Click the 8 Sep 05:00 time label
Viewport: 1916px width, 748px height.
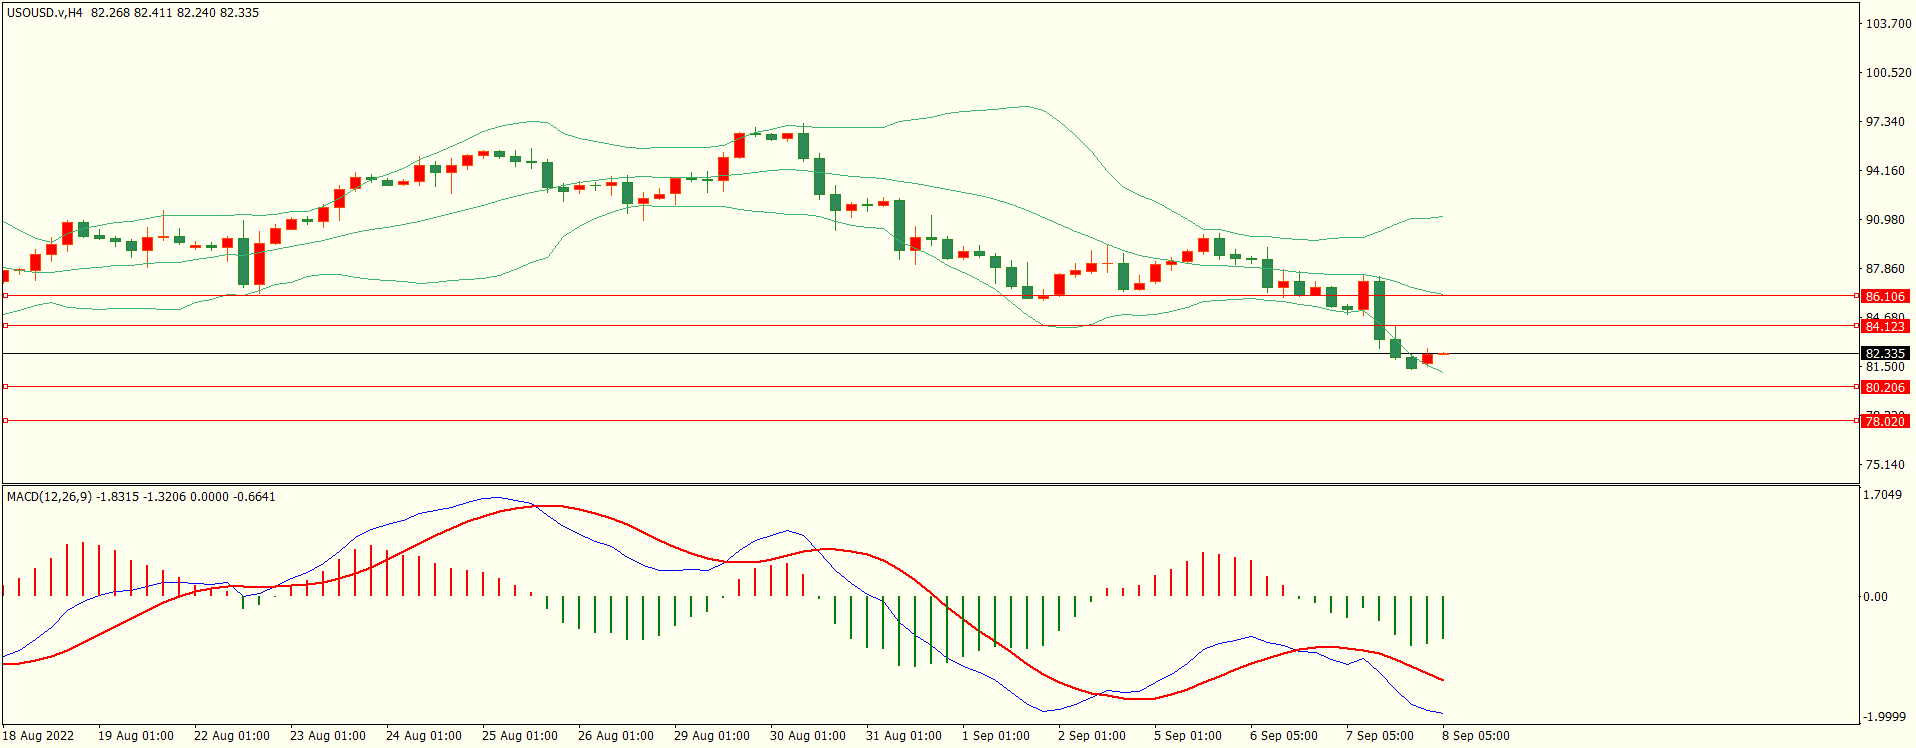click(1476, 735)
